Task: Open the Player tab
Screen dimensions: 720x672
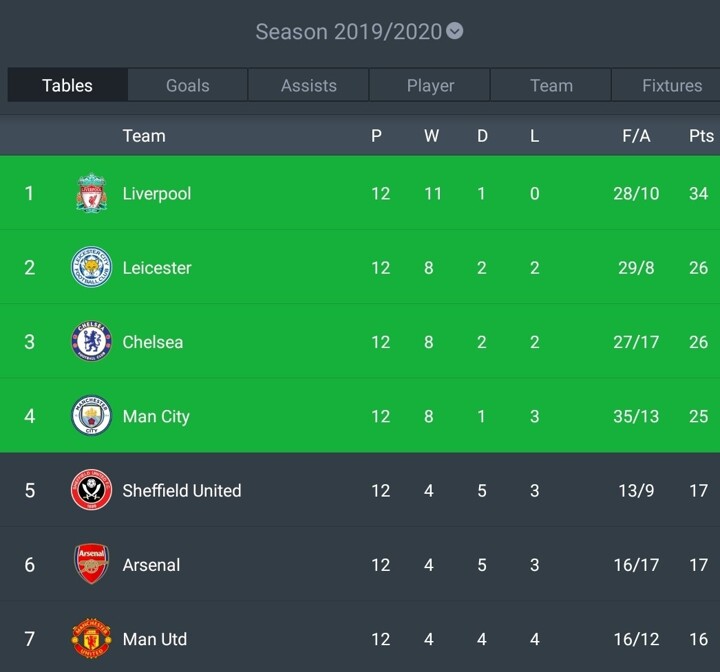Action: coord(430,86)
